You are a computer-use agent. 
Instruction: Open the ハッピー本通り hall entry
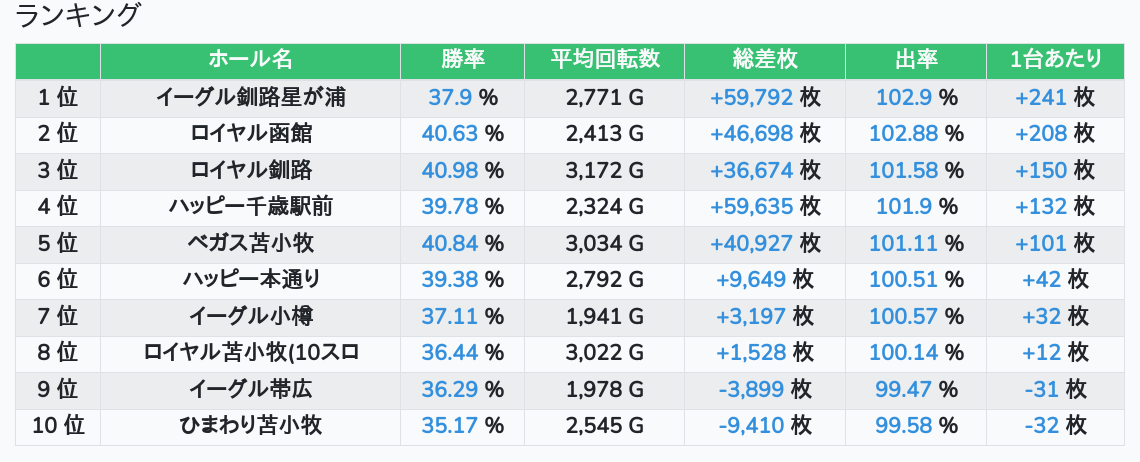[x=250, y=280]
